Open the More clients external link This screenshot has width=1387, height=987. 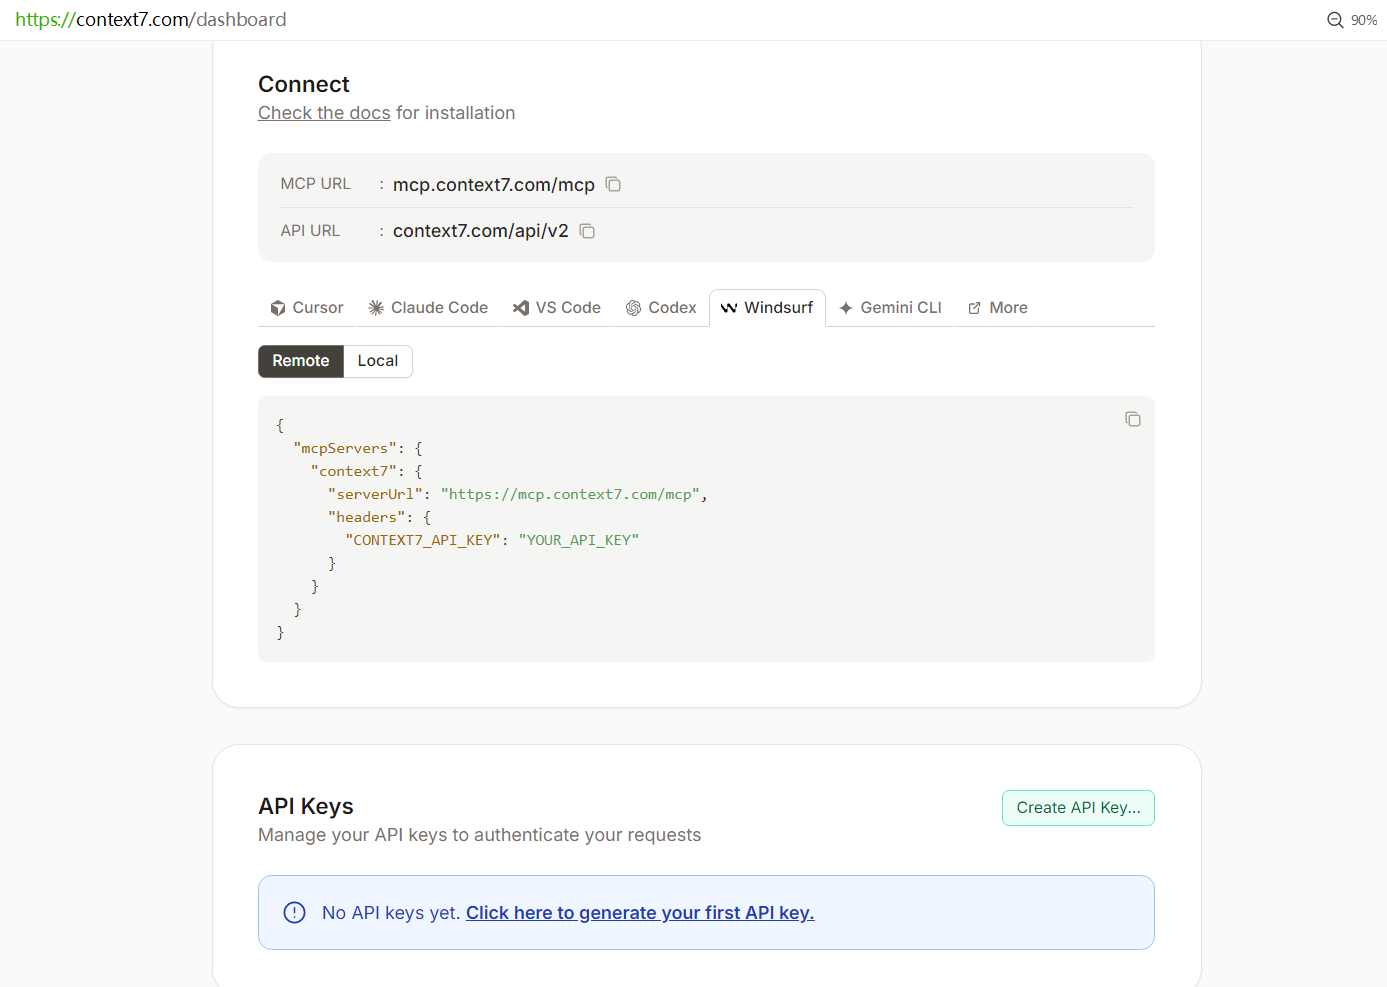(x=997, y=308)
